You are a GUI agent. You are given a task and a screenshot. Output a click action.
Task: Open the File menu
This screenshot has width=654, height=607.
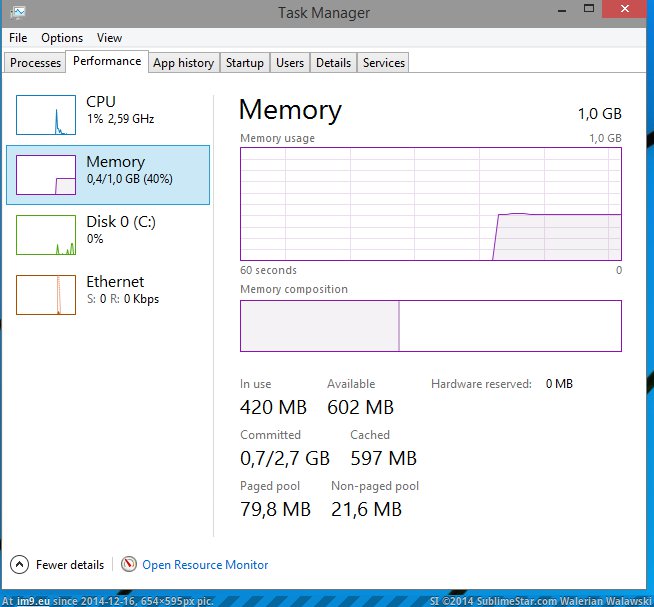tap(18, 38)
